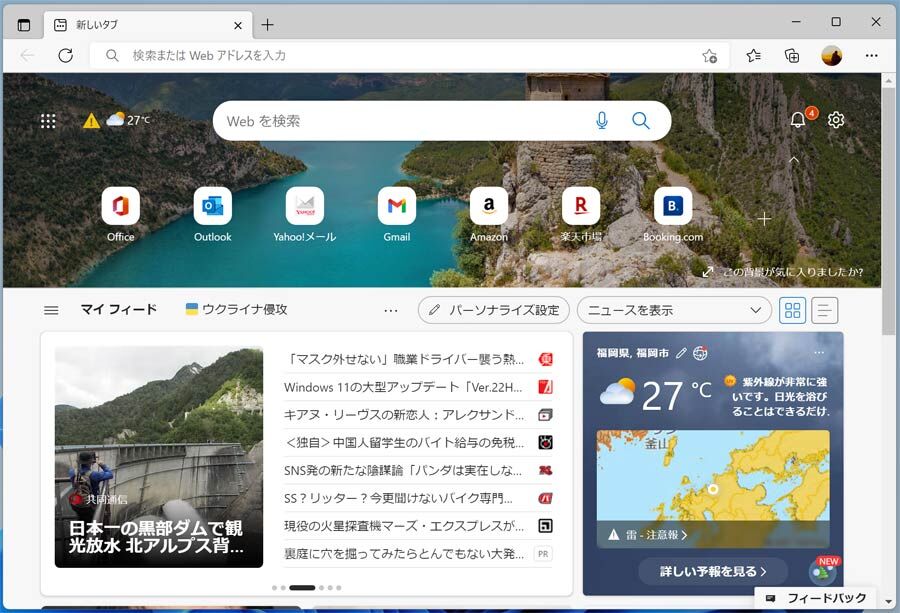Open the Collections icon
Screen dimensions: 900x613
[x=792, y=56]
